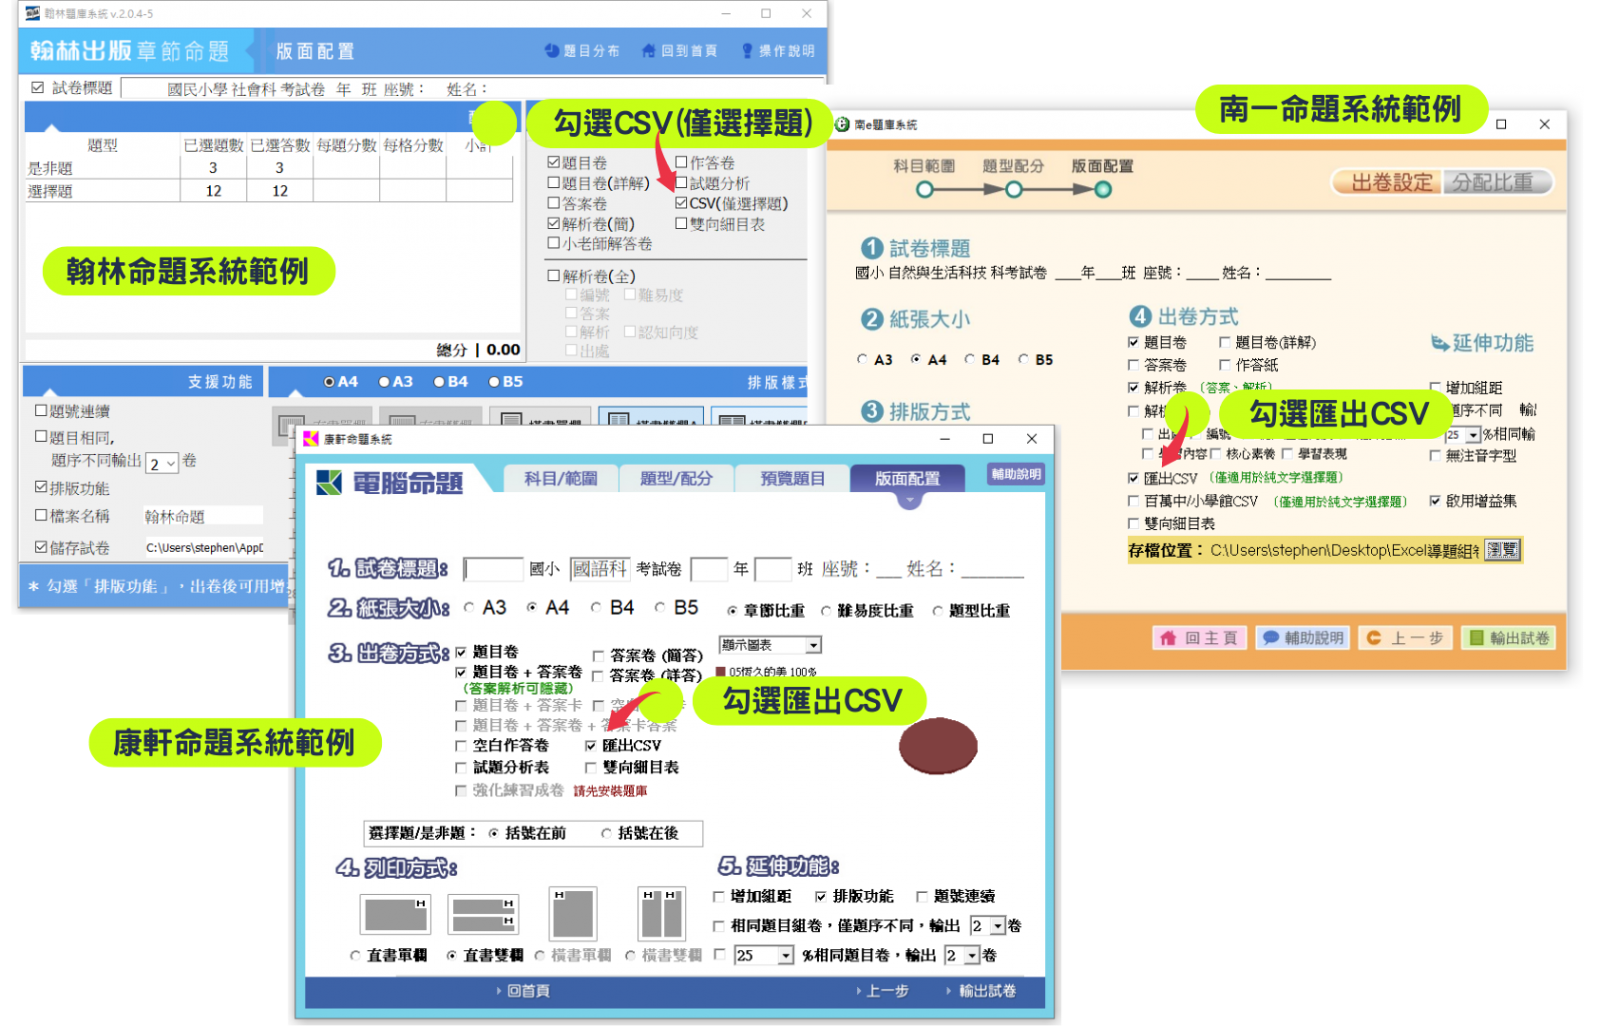Image resolution: width=1600 pixels, height=1026 pixels.
Task: Select B5 radio in 翰林 排版樣式 bar
Action: click(x=494, y=382)
